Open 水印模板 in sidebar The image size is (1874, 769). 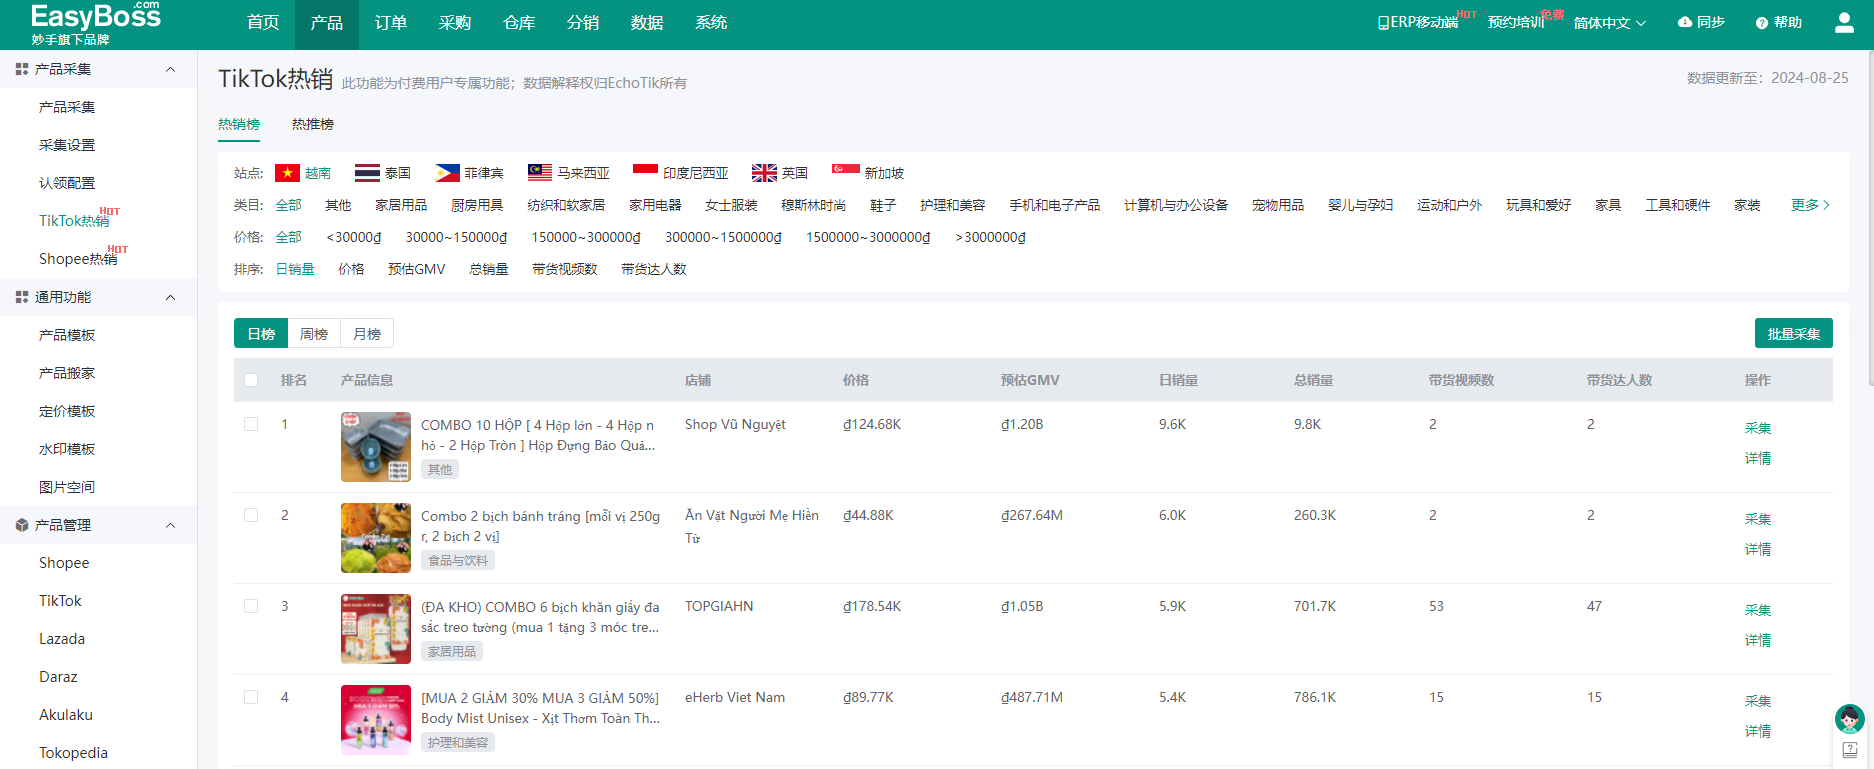[x=67, y=449]
